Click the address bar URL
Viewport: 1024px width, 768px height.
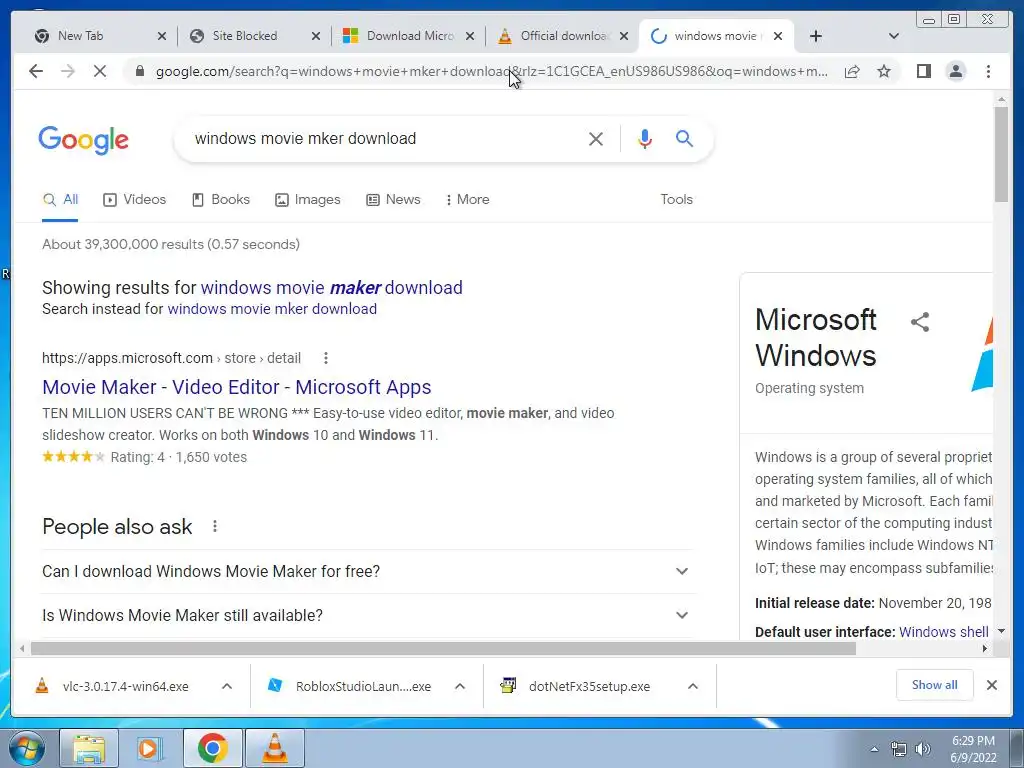[492, 71]
